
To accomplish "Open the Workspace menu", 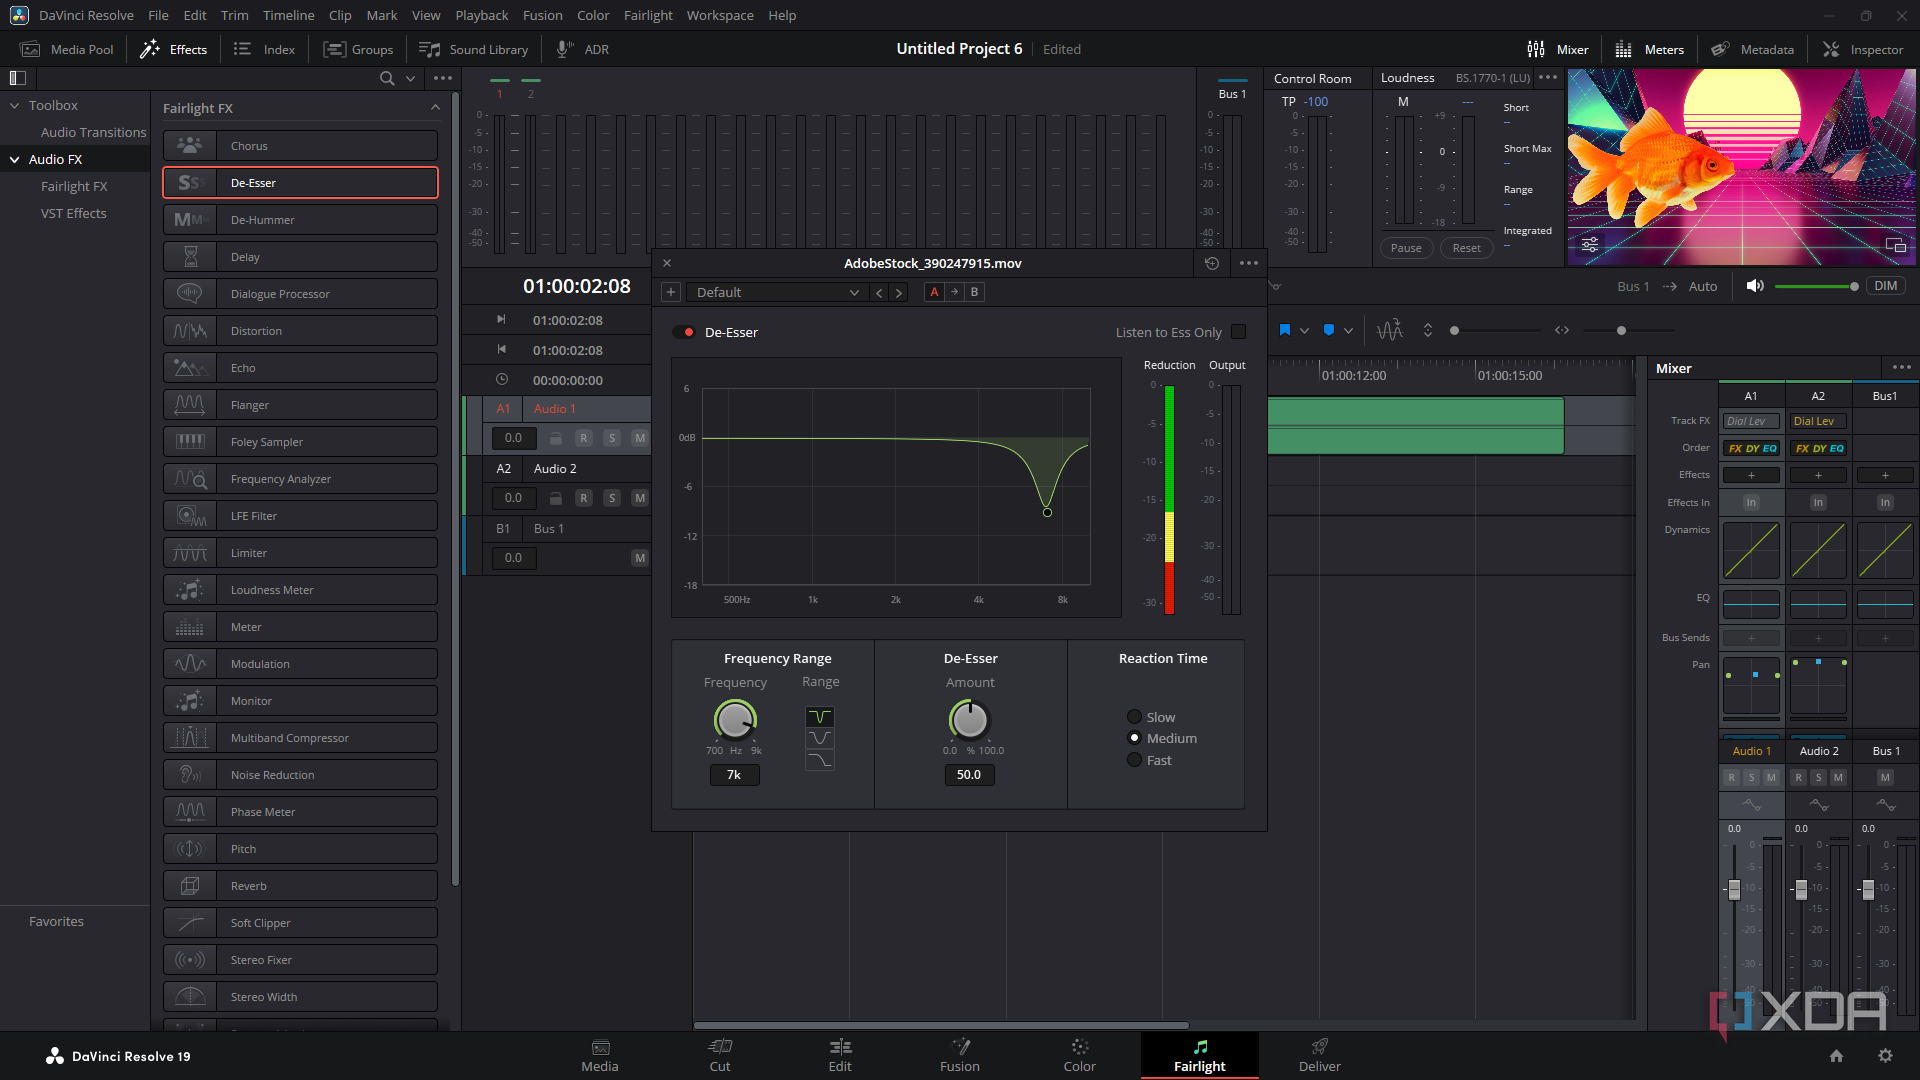I will (720, 15).
